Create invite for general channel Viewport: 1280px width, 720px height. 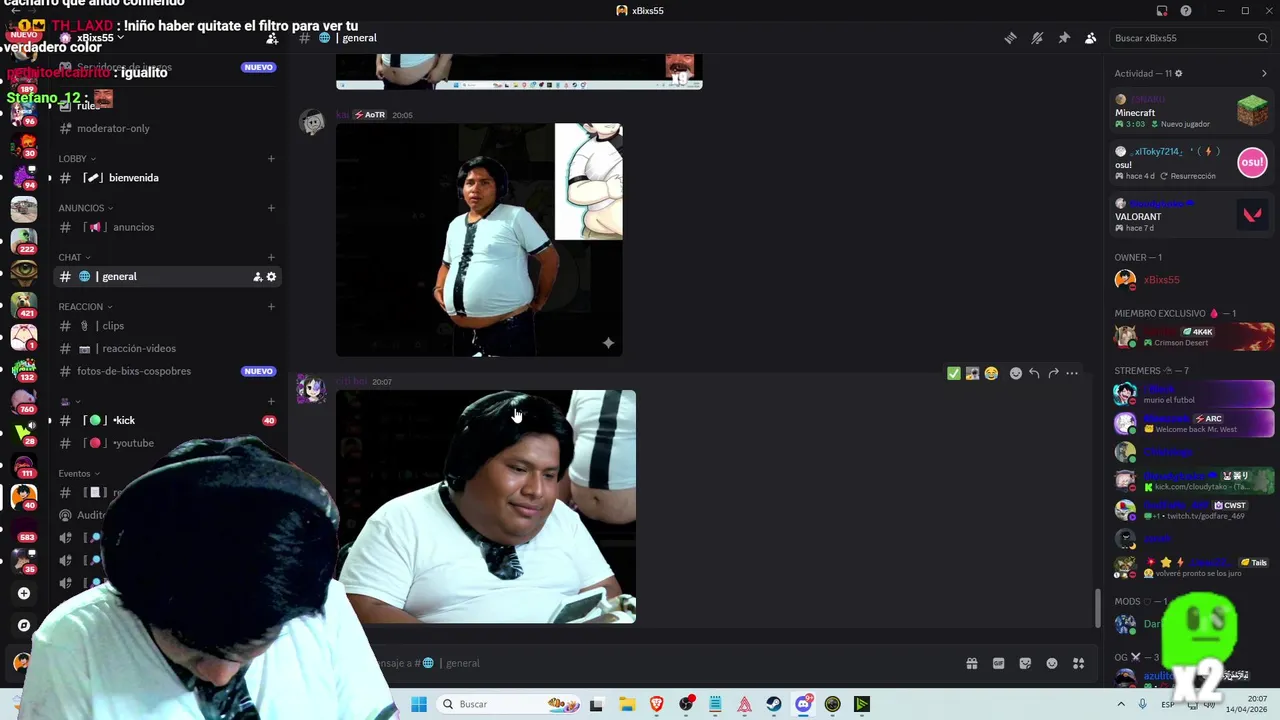257,277
